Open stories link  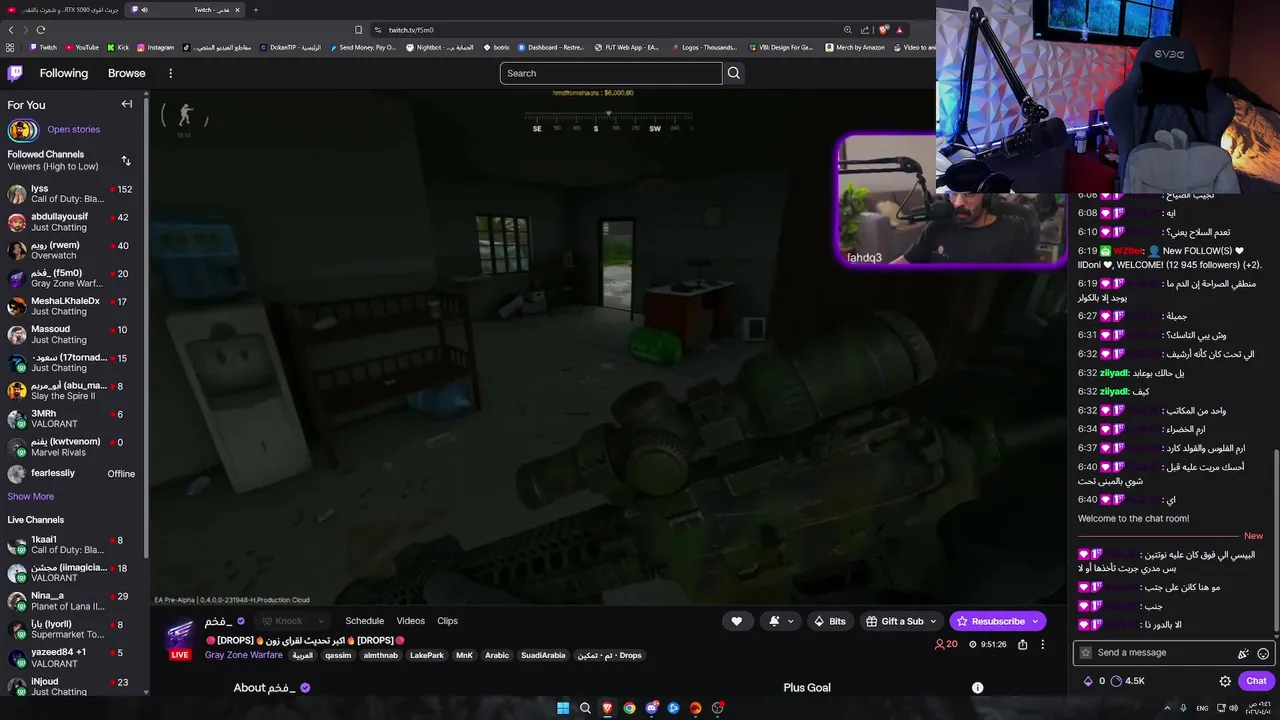[x=74, y=129]
